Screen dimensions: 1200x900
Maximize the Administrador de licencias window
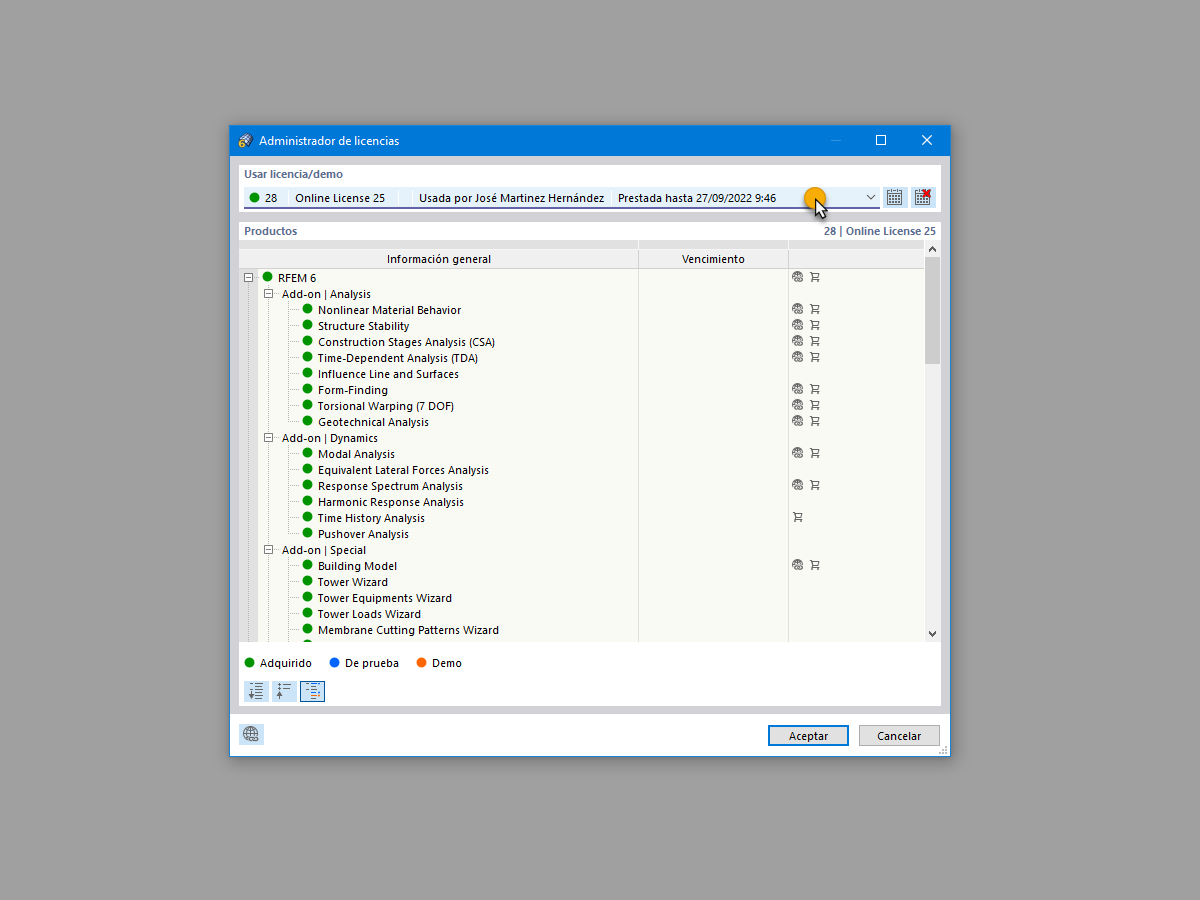point(881,140)
